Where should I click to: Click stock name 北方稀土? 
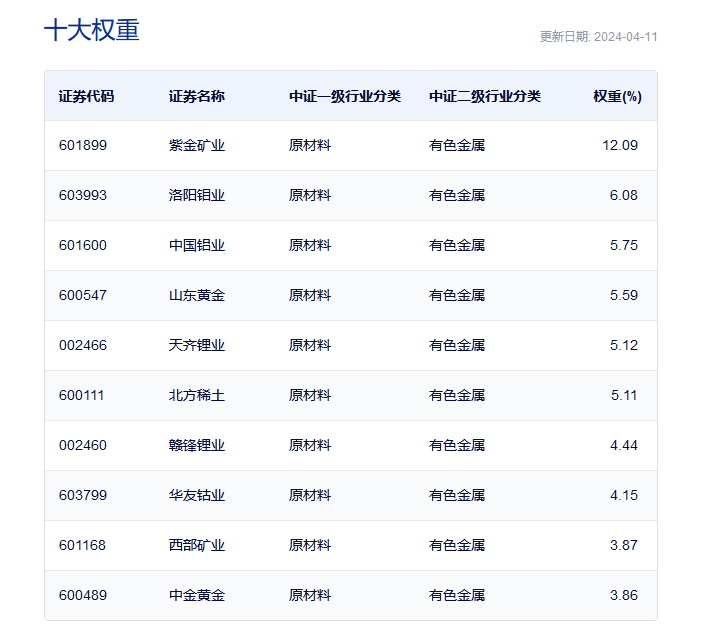point(197,395)
